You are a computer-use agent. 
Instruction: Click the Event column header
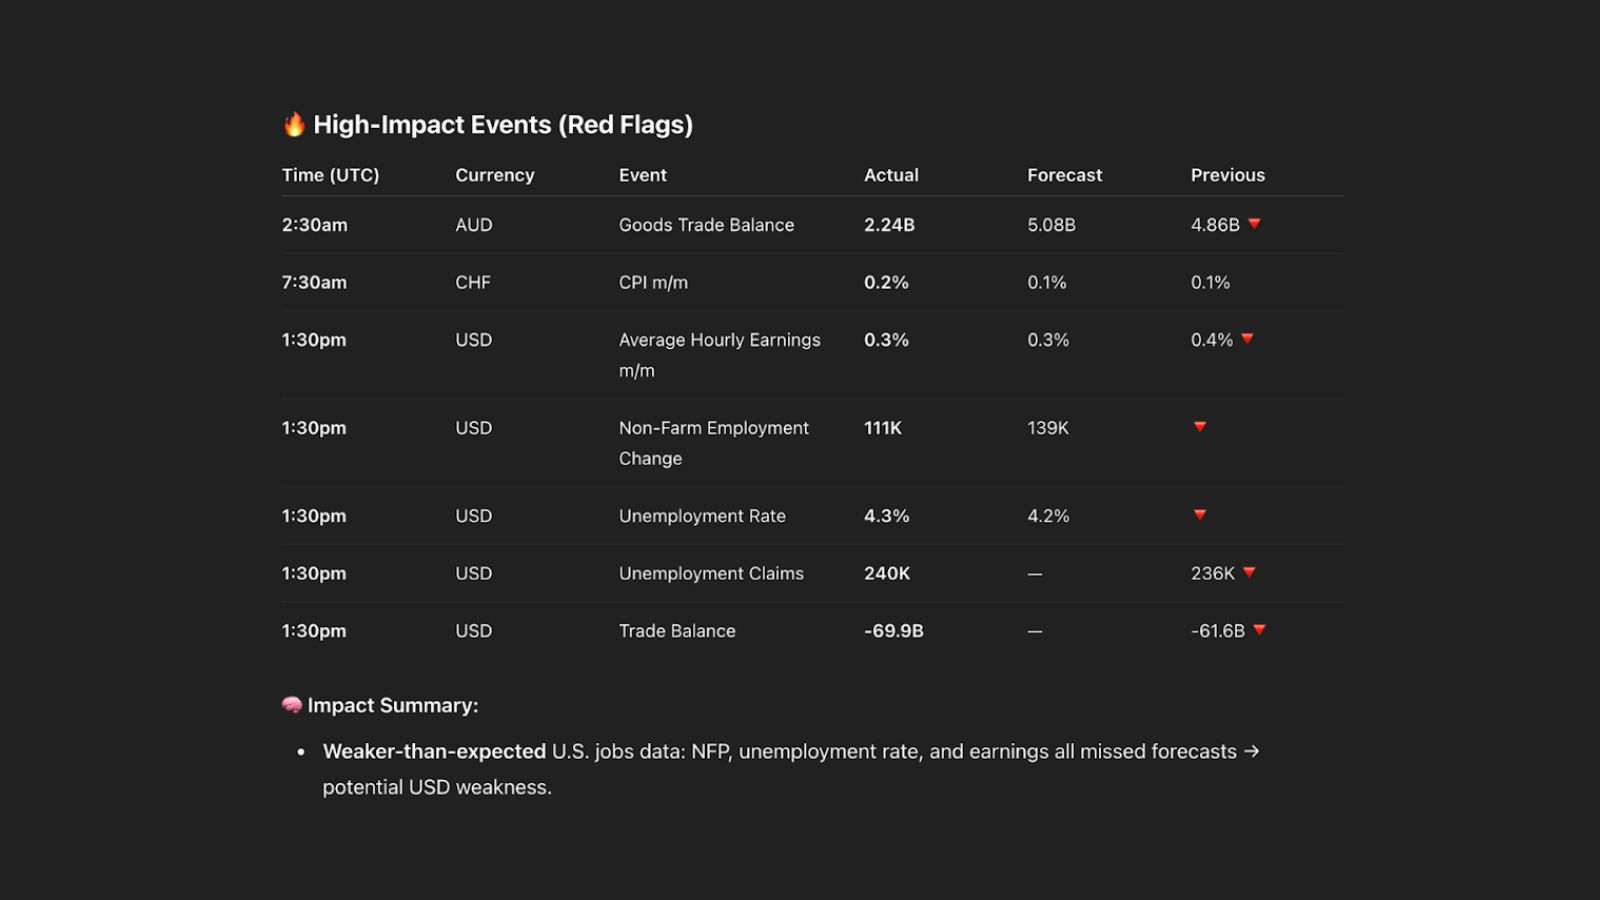[x=642, y=175]
